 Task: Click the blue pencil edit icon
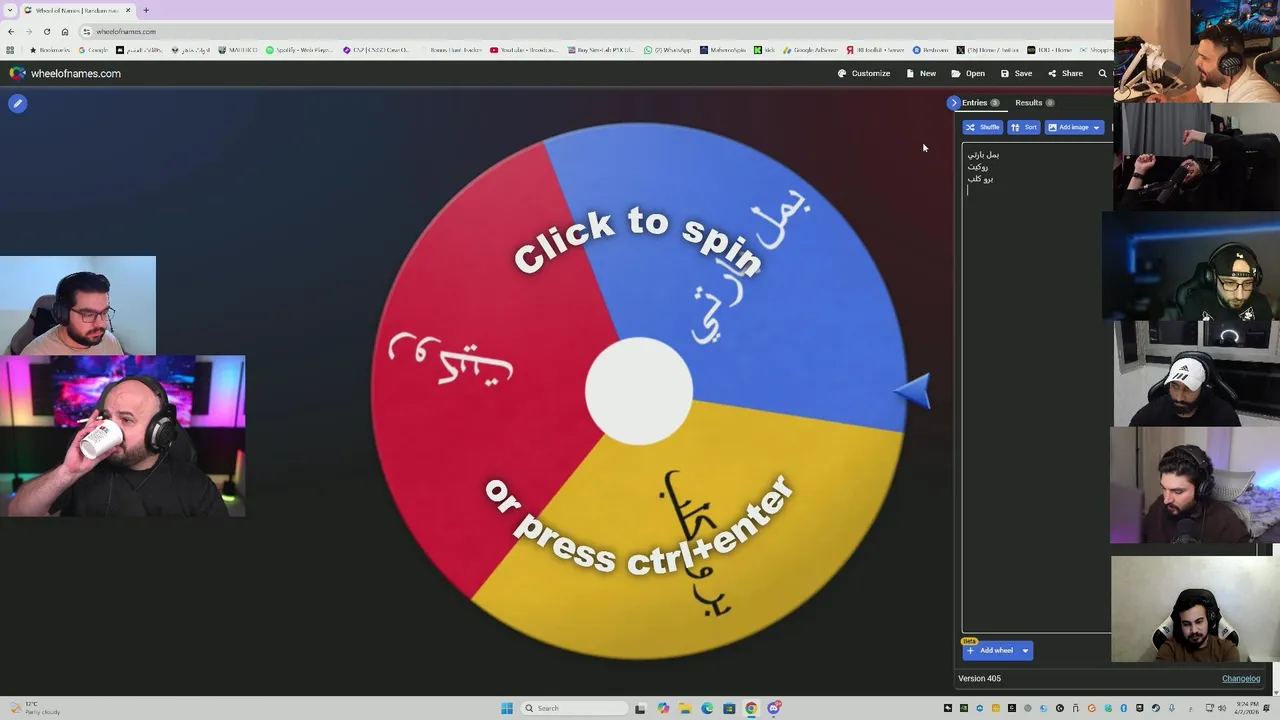17,103
